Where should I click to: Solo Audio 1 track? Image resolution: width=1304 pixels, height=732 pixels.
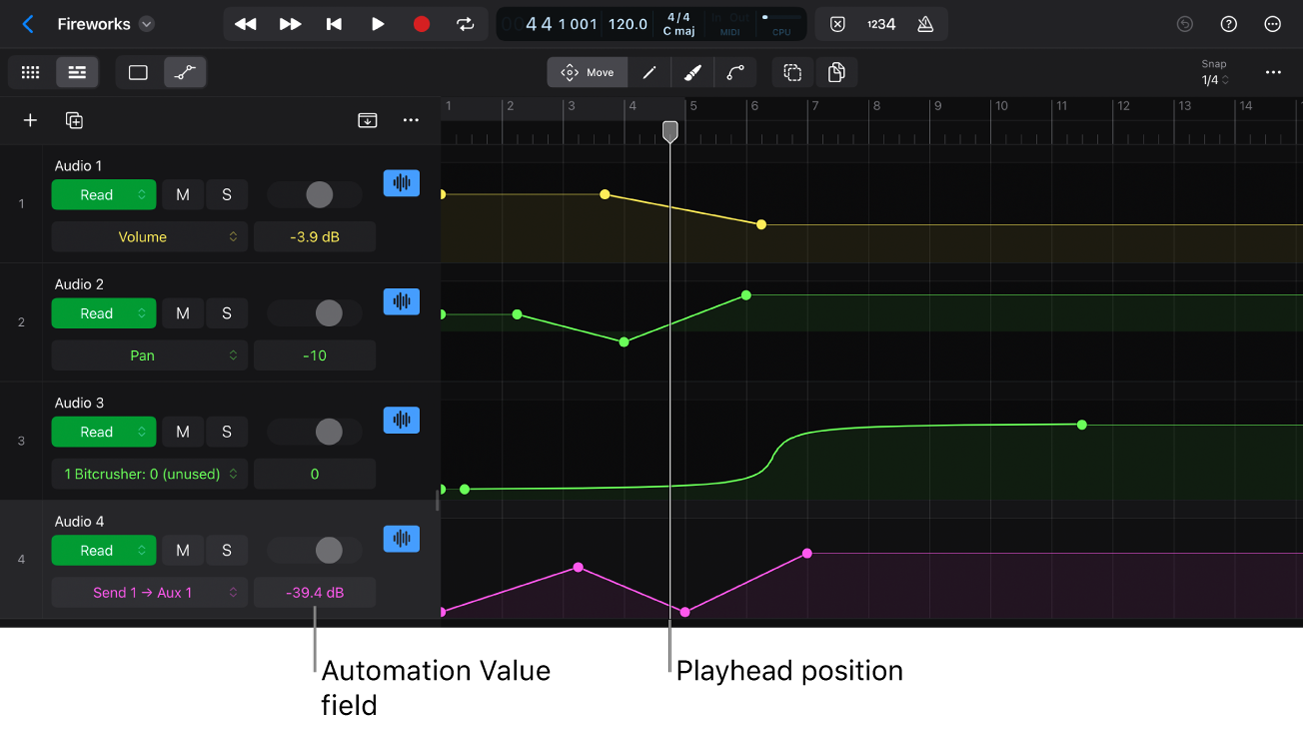pyautogui.click(x=227, y=195)
